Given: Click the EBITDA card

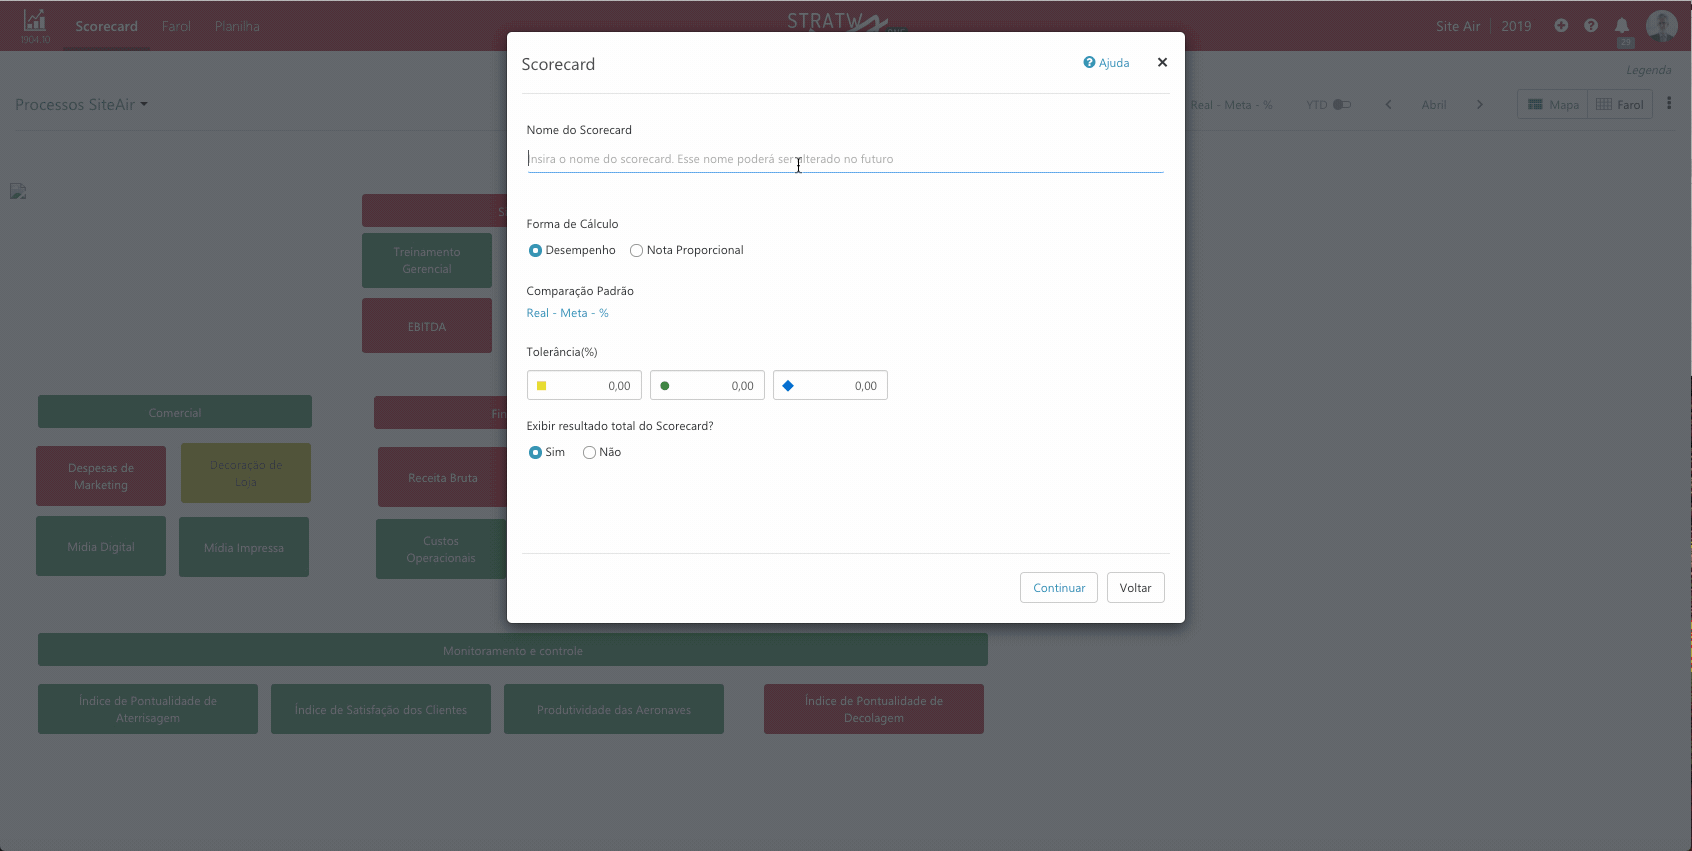Looking at the screenshot, I should [427, 326].
